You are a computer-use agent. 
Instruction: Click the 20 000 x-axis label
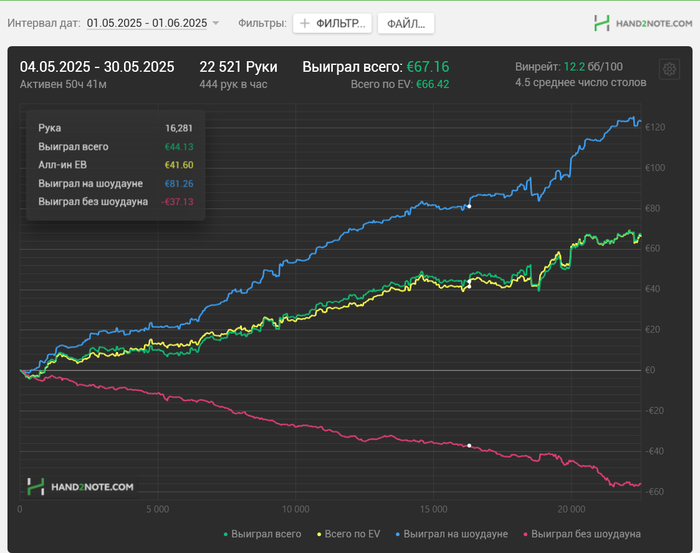pyautogui.click(x=571, y=509)
